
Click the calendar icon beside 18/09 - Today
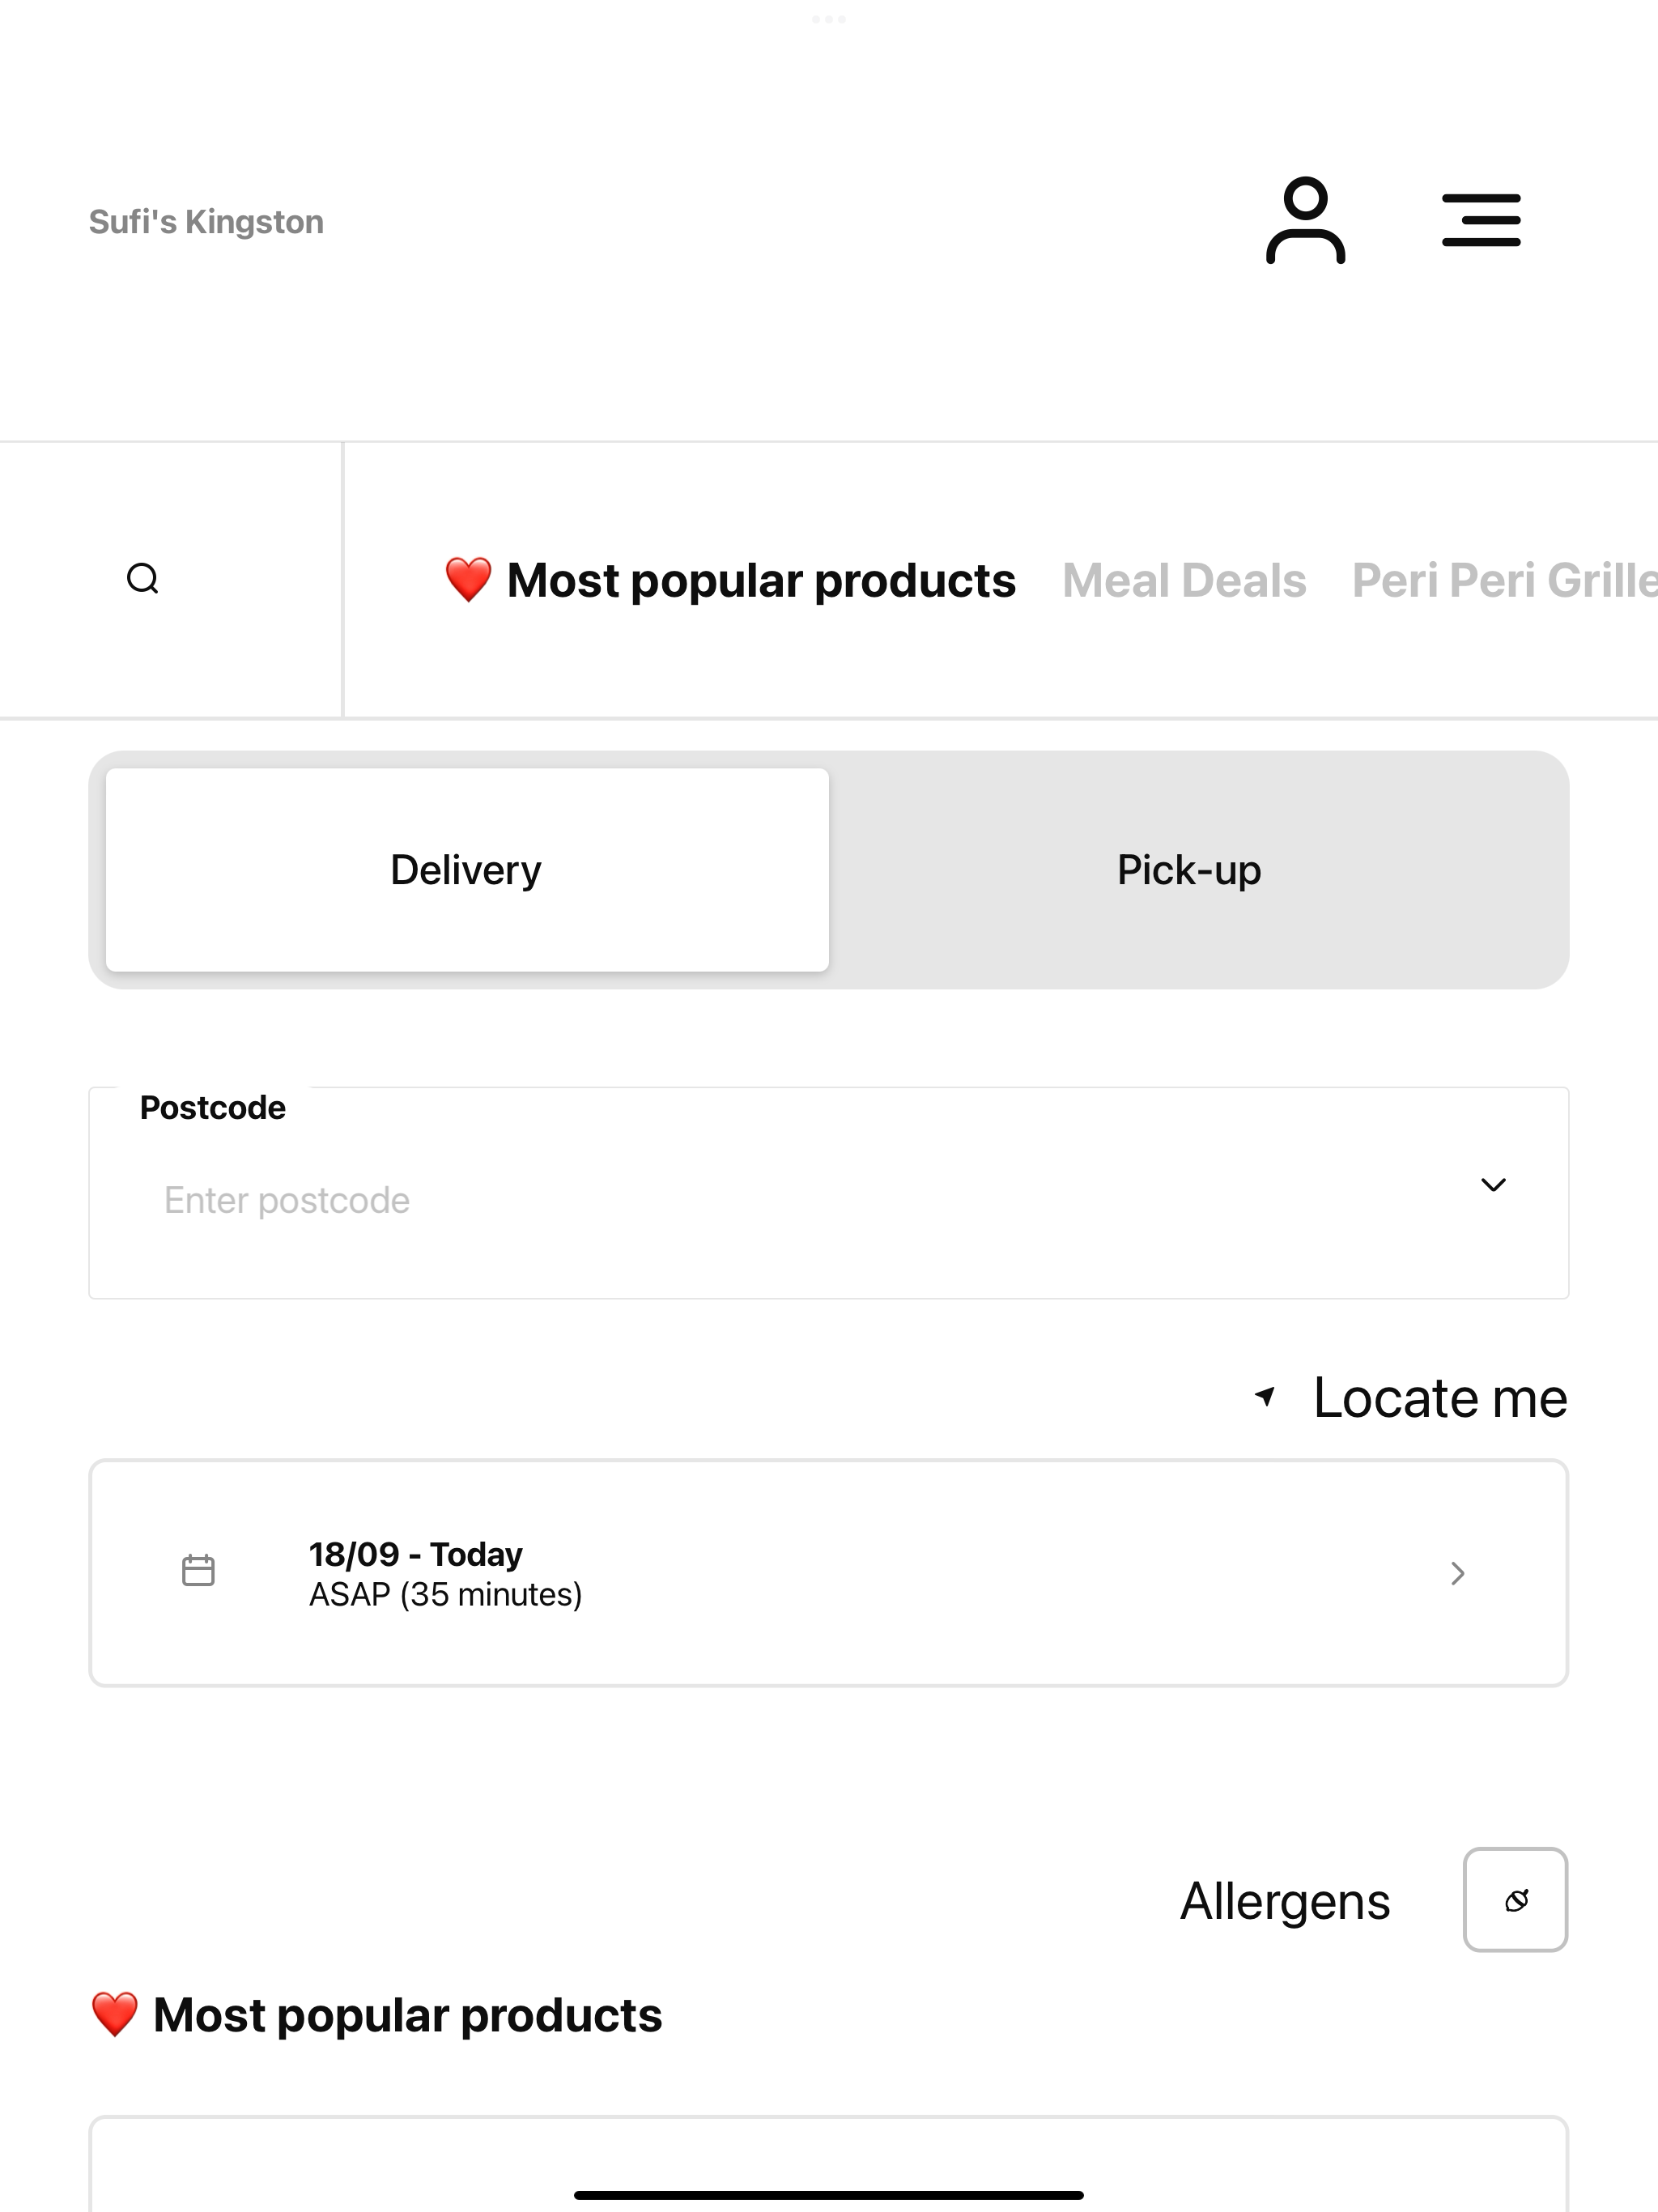[198, 1570]
